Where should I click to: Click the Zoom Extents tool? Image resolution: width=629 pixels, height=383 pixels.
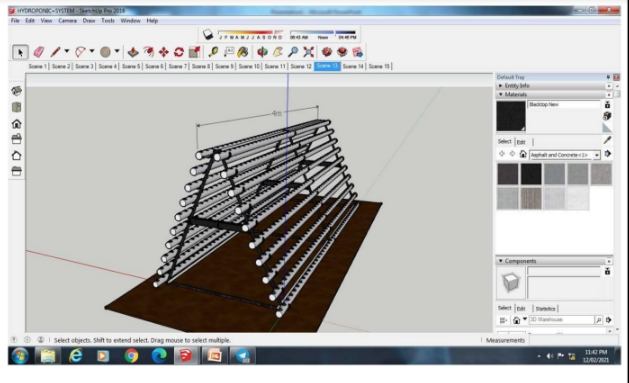tap(308, 52)
